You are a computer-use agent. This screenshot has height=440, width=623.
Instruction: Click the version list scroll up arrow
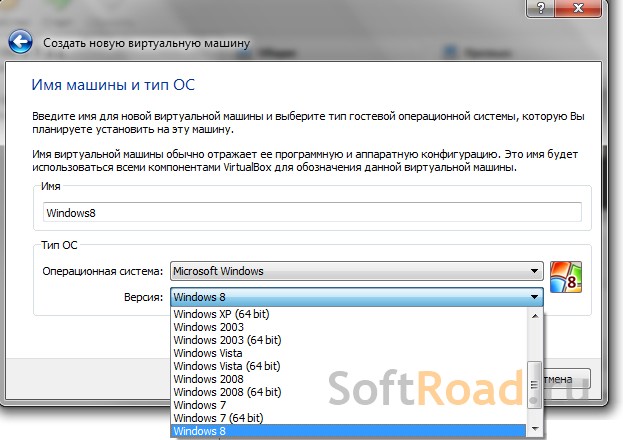coord(535,316)
